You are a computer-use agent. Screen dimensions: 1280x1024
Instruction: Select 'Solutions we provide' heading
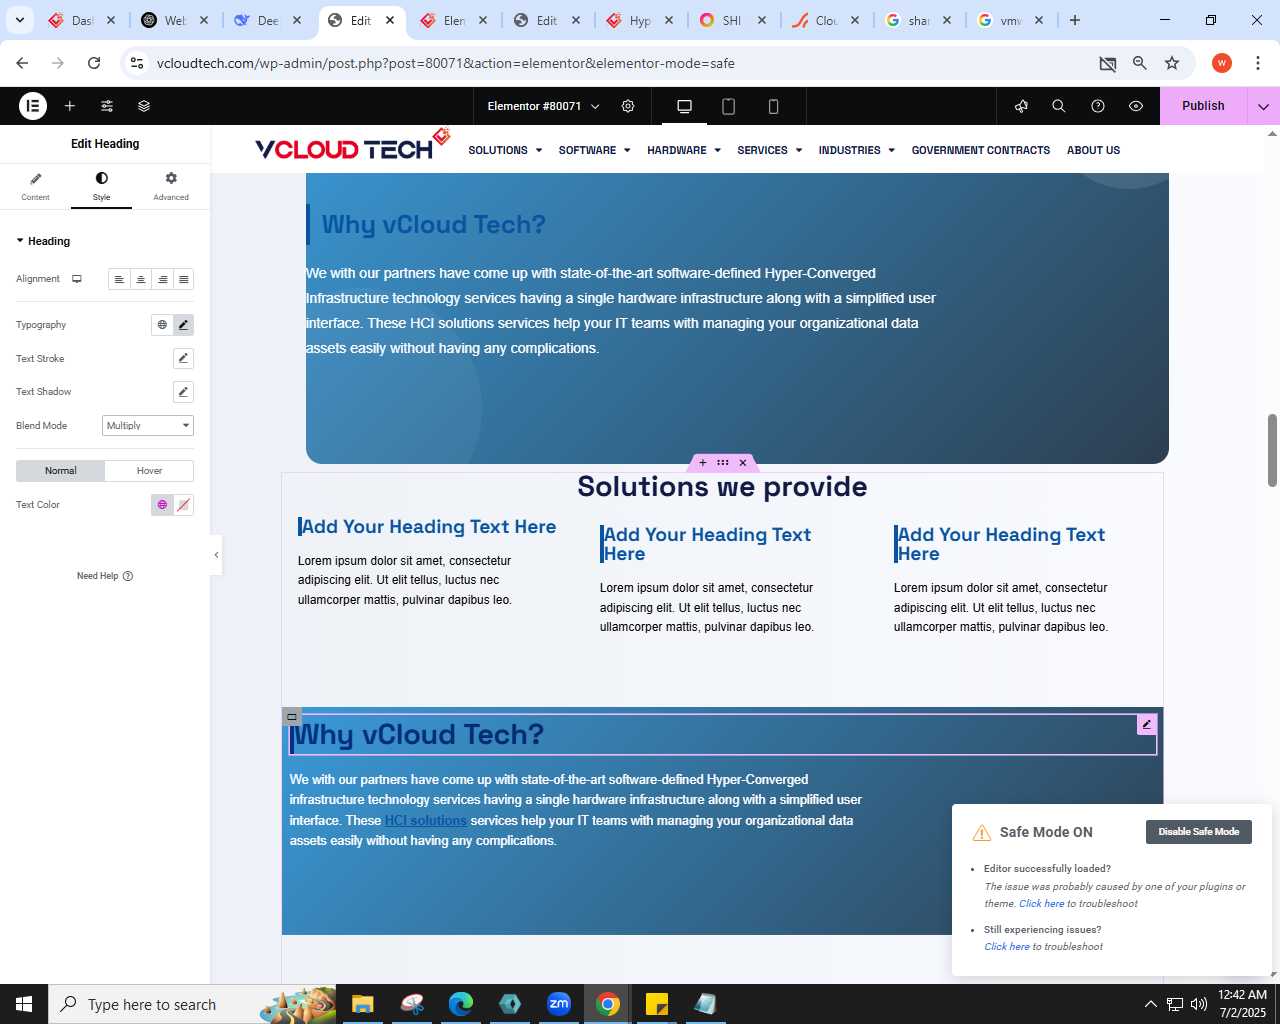click(x=722, y=487)
